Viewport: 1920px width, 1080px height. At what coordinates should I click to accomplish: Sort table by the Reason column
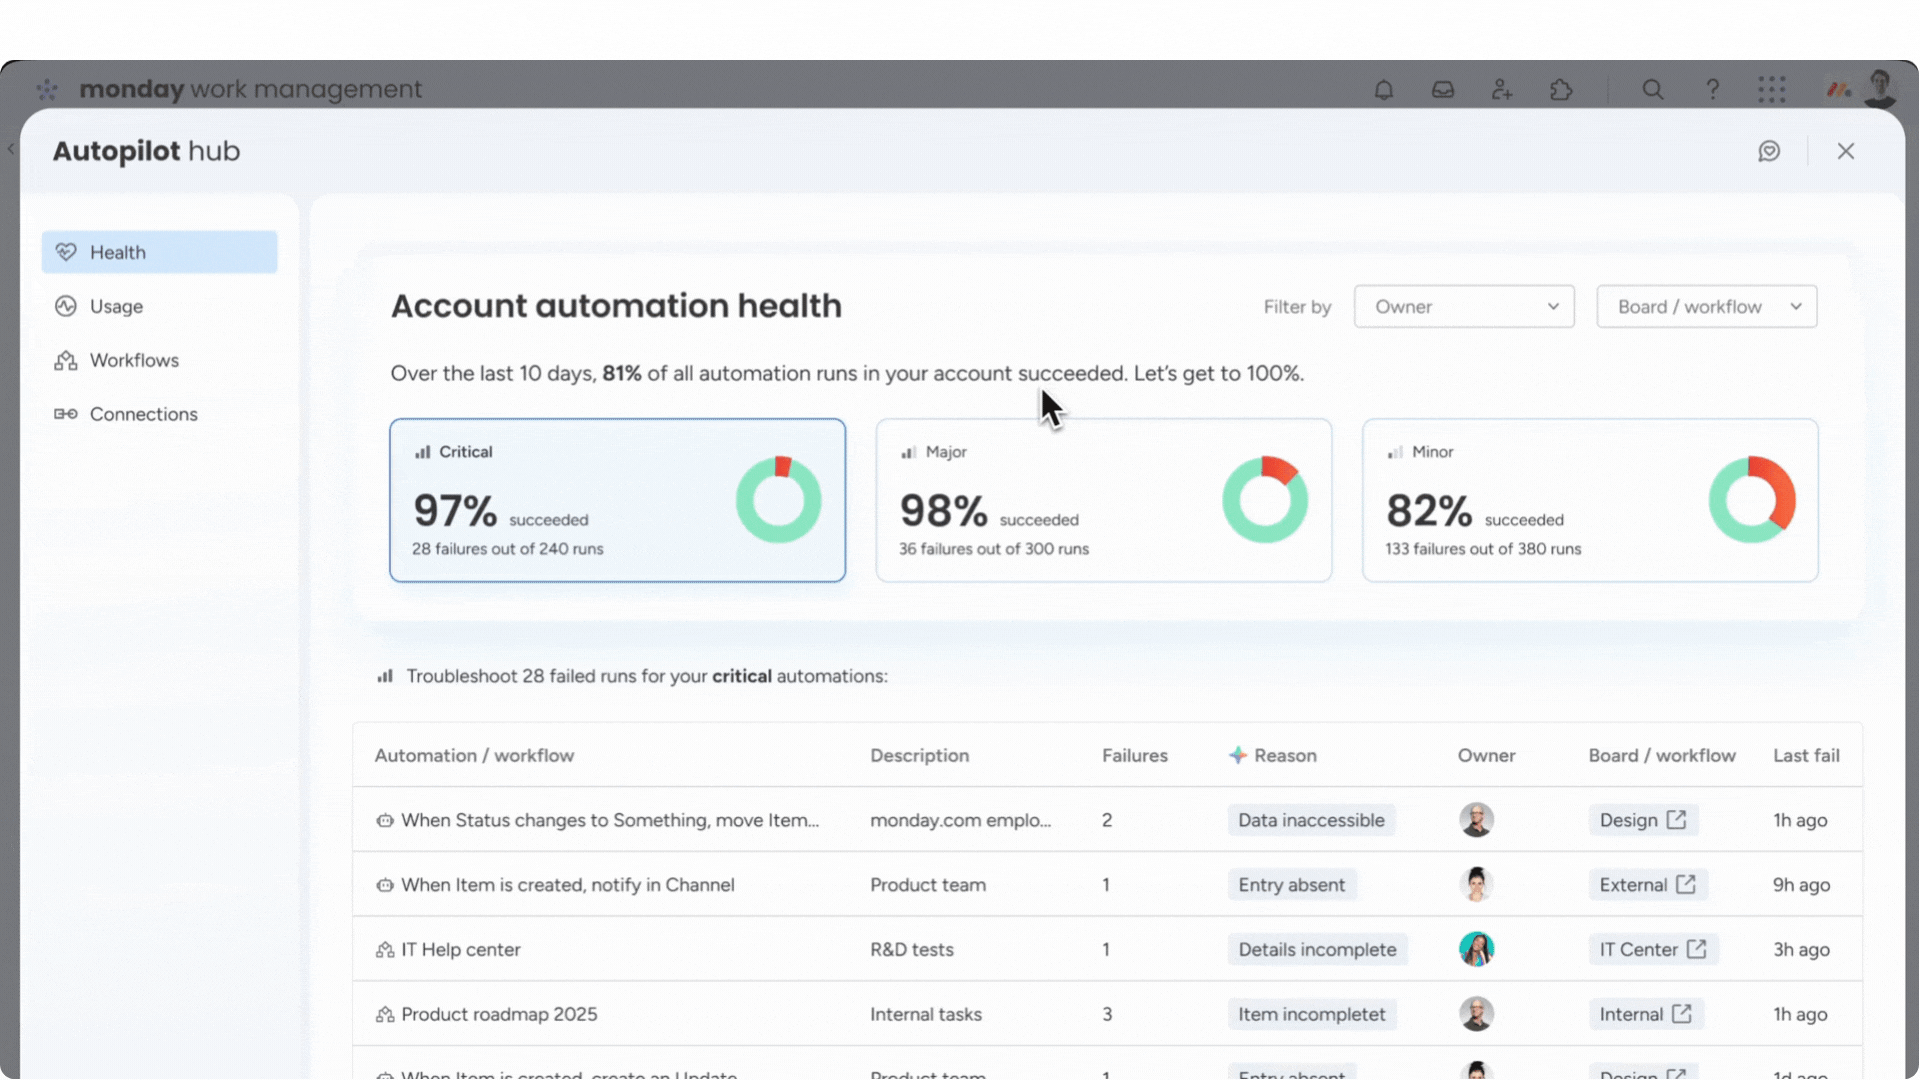pyautogui.click(x=1285, y=755)
